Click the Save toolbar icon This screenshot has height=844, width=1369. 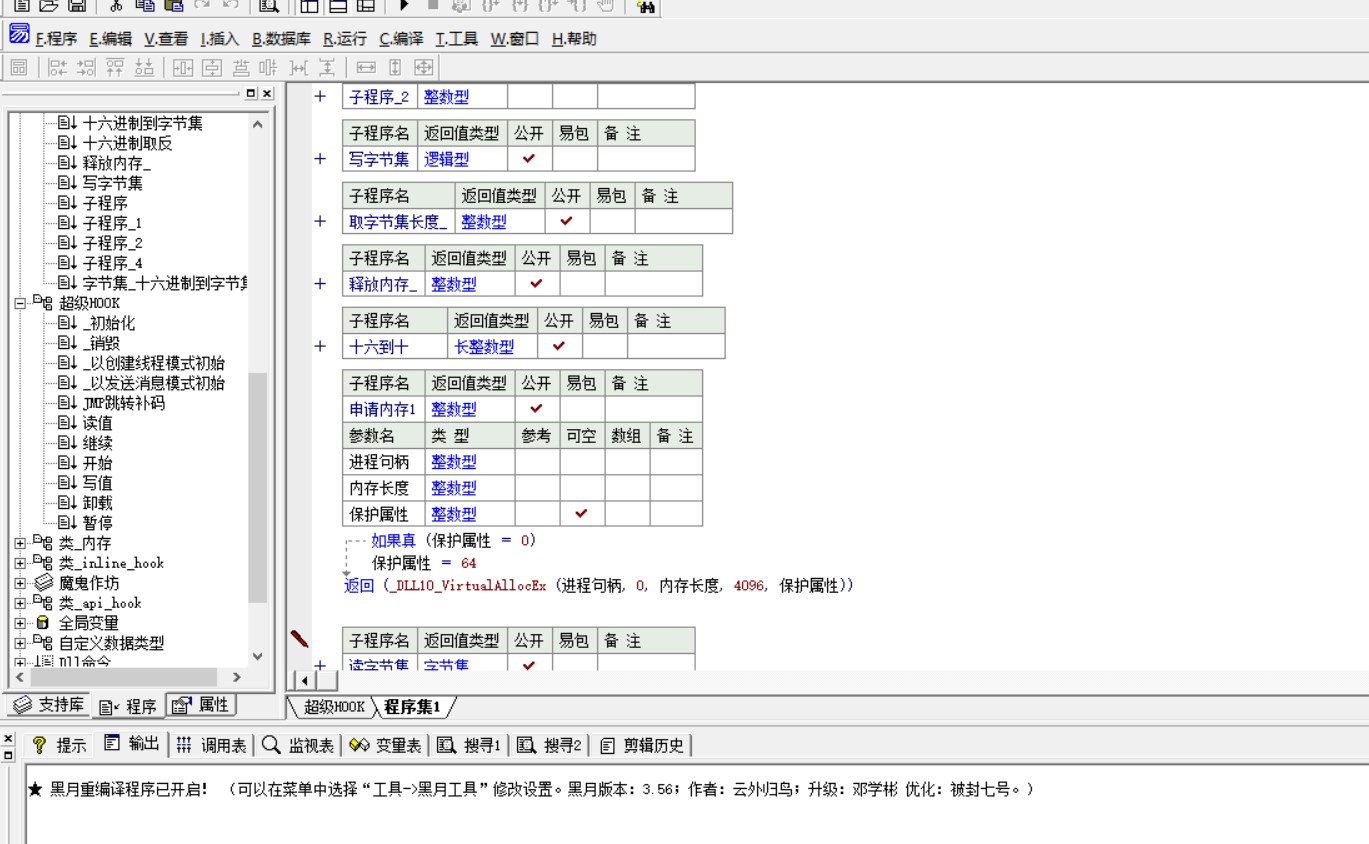tap(76, 5)
